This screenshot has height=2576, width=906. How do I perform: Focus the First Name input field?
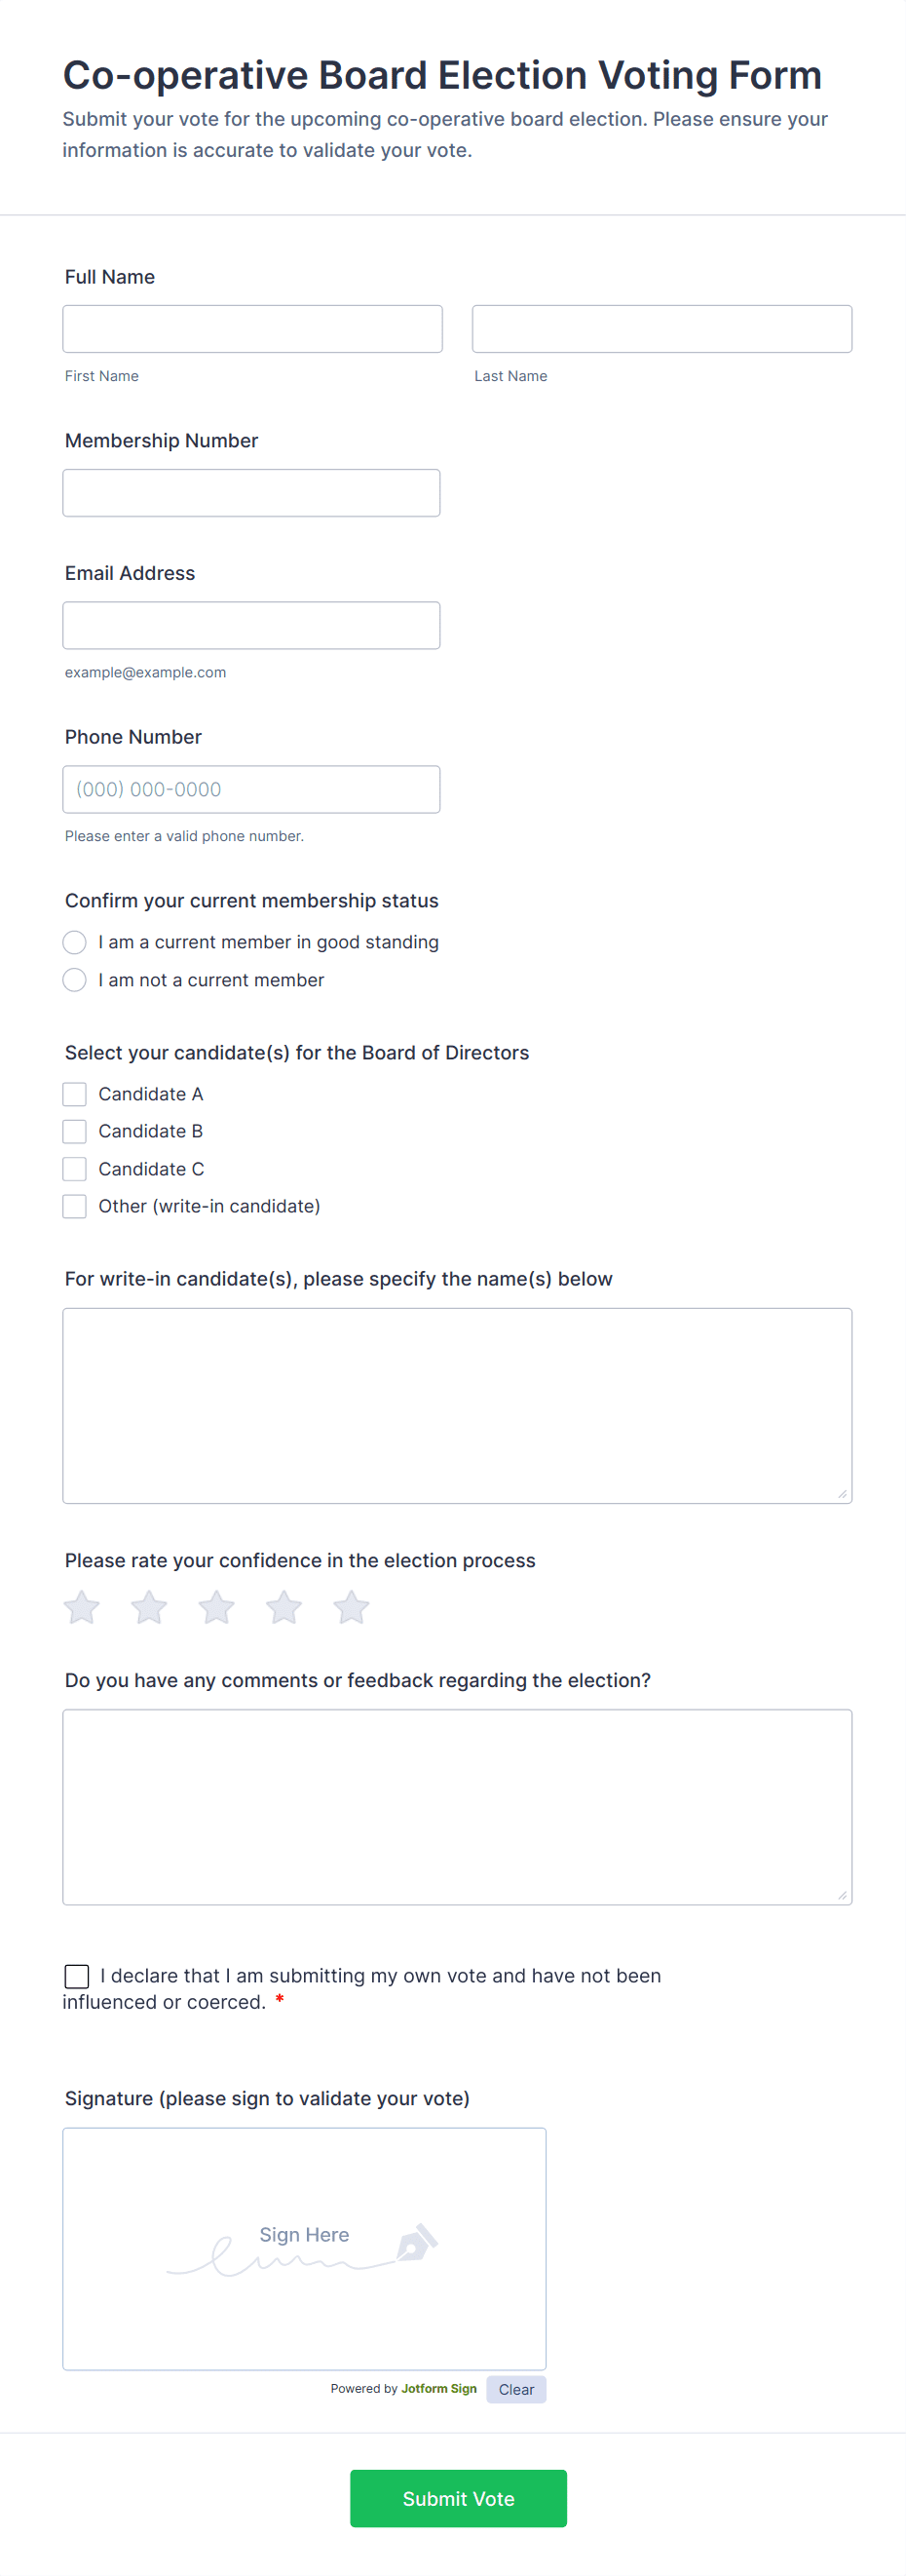252,329
